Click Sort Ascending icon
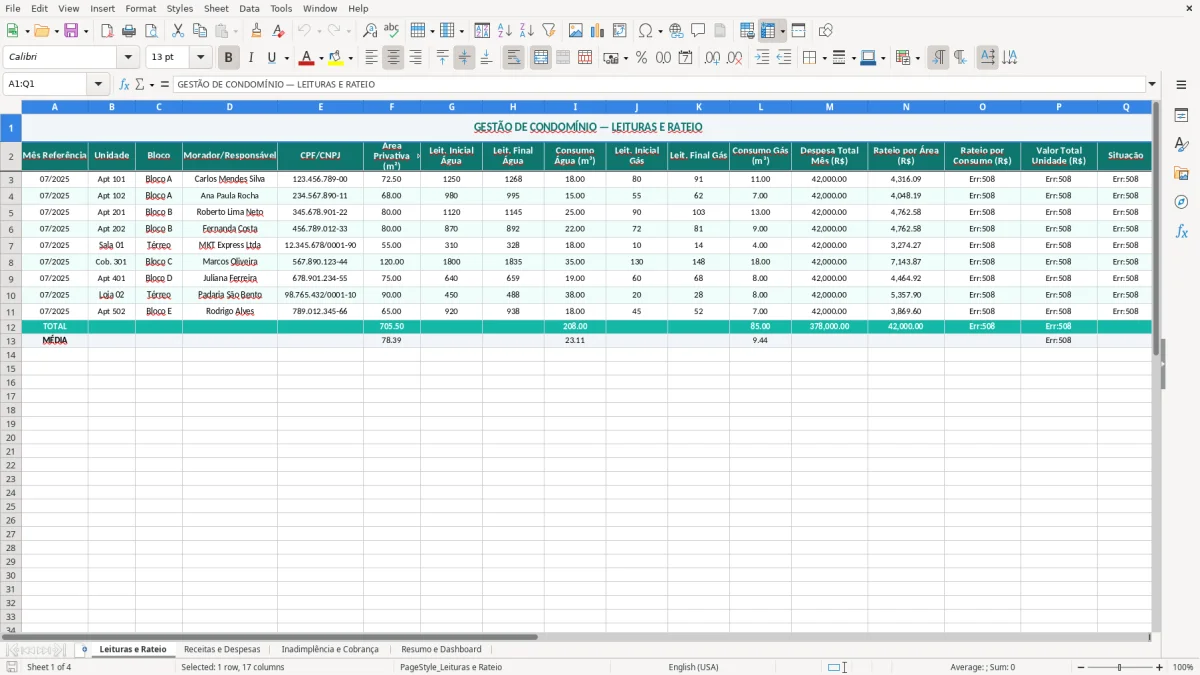This screenshot has height=675, width=1200. point(505,31)
